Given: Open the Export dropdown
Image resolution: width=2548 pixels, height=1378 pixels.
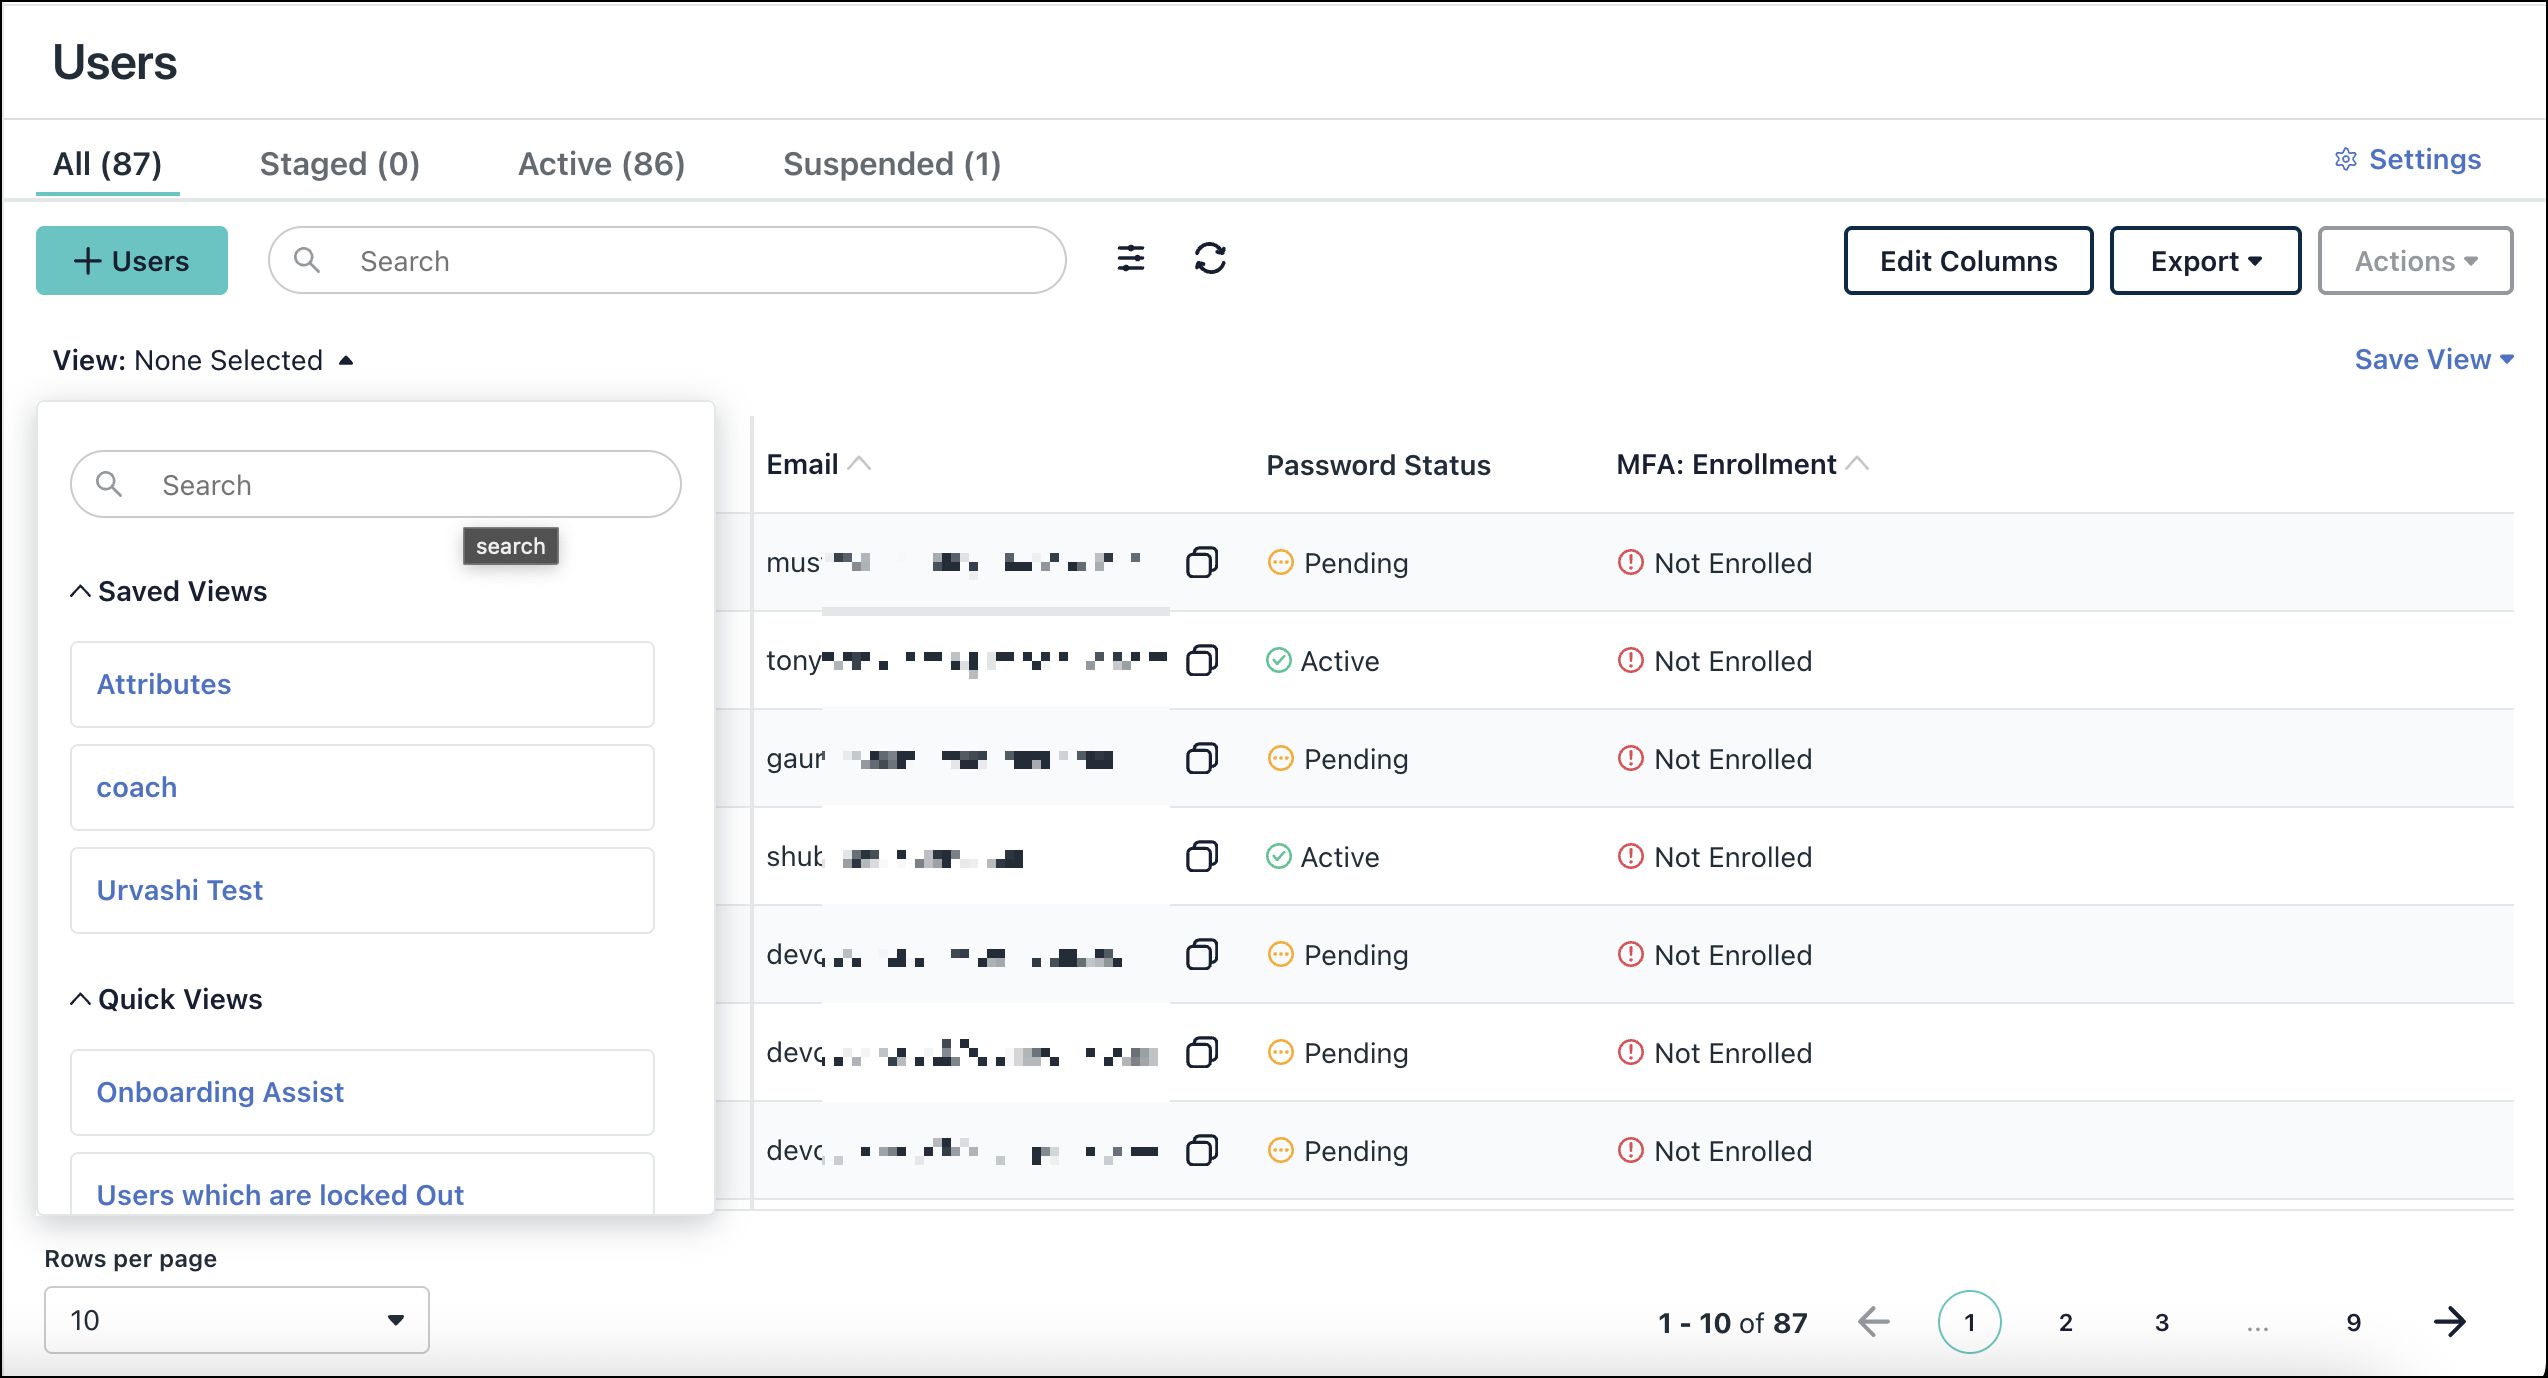Looking at the screenshot, I should pyautogui.click(x=2205, y=260).
